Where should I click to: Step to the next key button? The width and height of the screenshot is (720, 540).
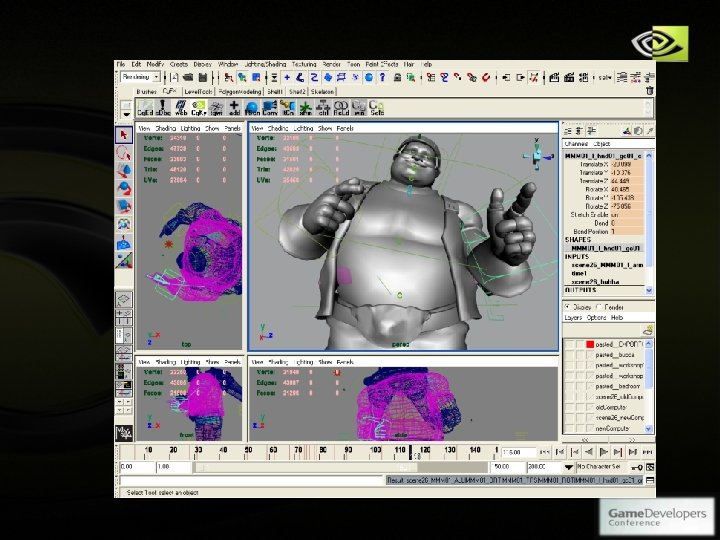[x=619, y=452]
